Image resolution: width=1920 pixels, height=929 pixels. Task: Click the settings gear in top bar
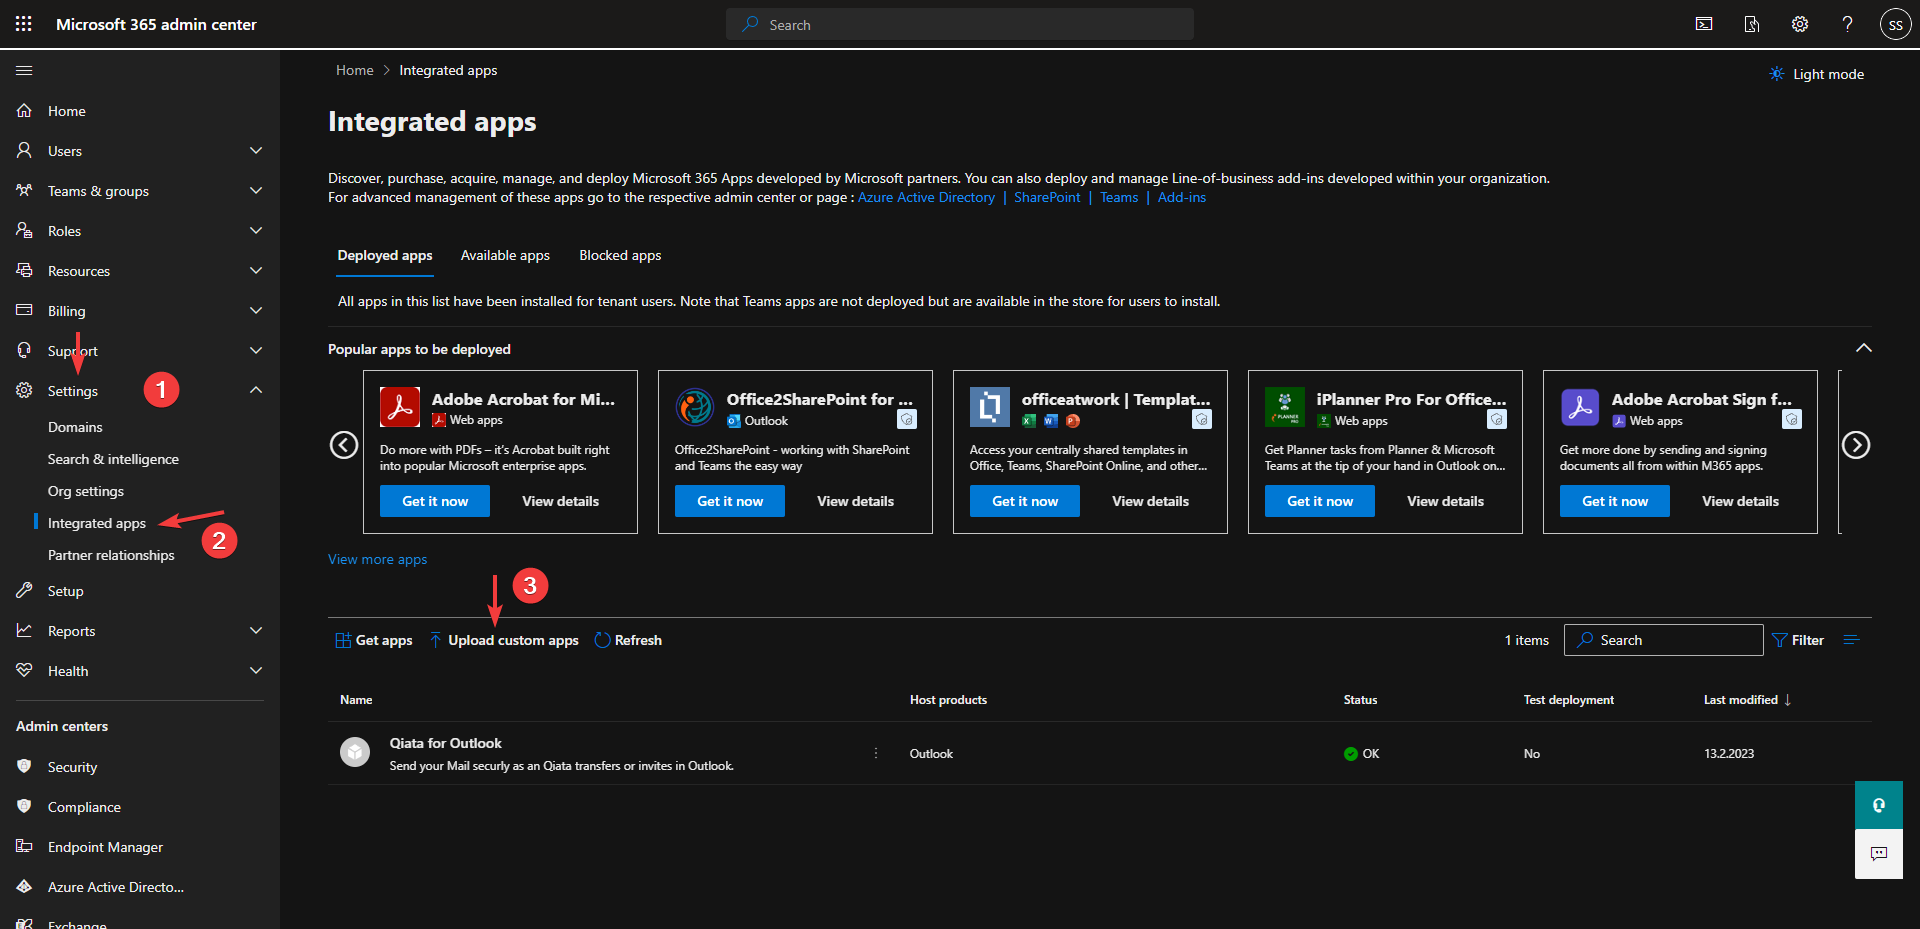coord(1800,24)
